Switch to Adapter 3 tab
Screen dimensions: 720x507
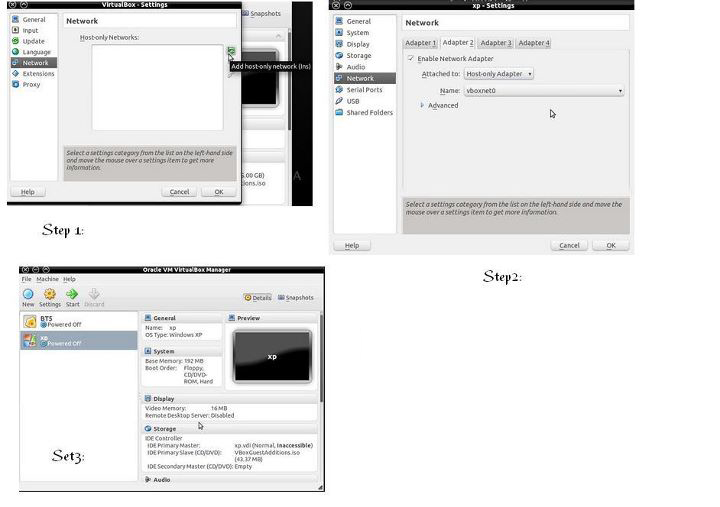coord(495,43)
